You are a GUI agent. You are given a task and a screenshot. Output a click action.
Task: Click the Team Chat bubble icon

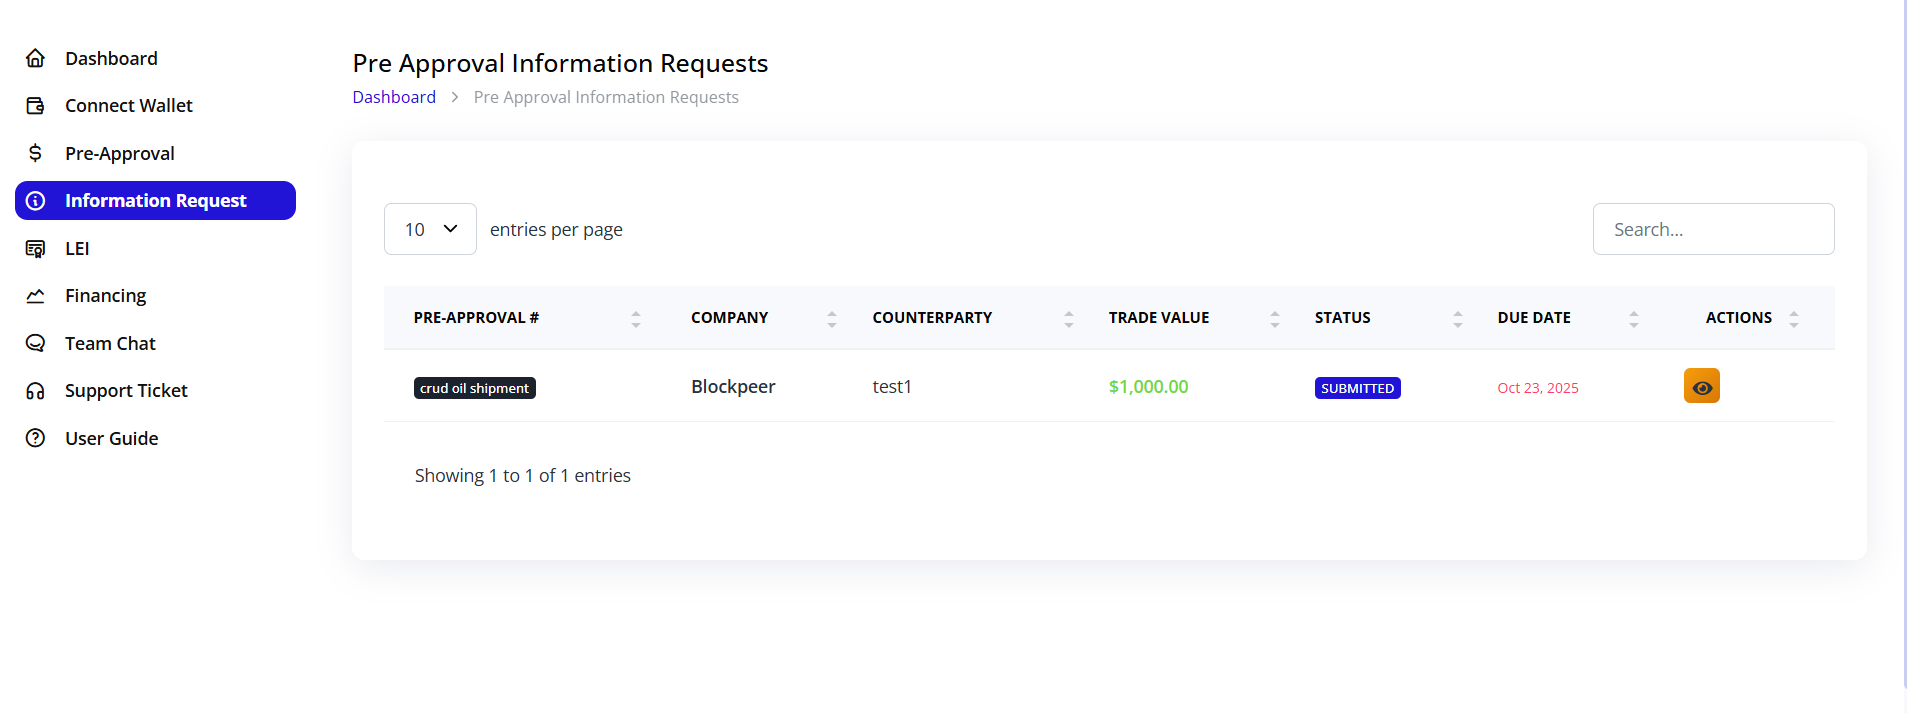pyautogui.click(x=35, y=343)
